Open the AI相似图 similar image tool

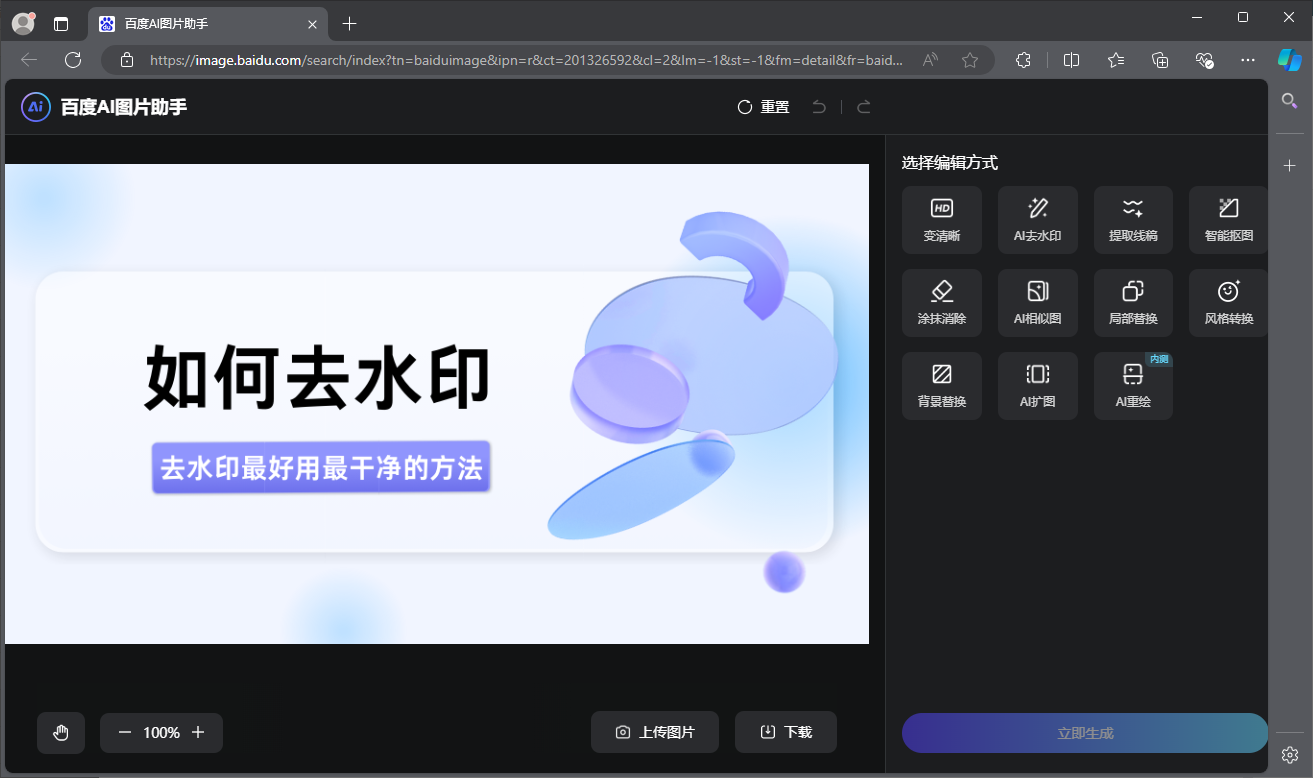1037,302
